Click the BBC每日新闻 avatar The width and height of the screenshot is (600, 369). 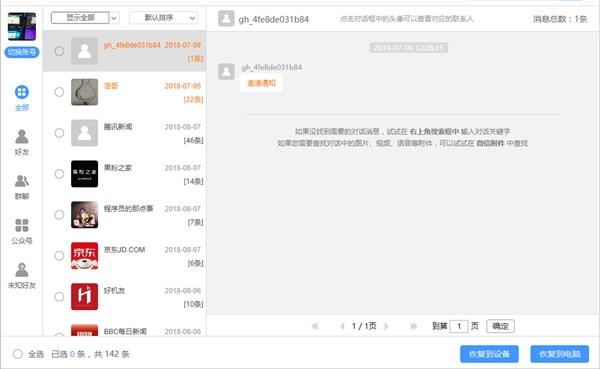point(85,330)
